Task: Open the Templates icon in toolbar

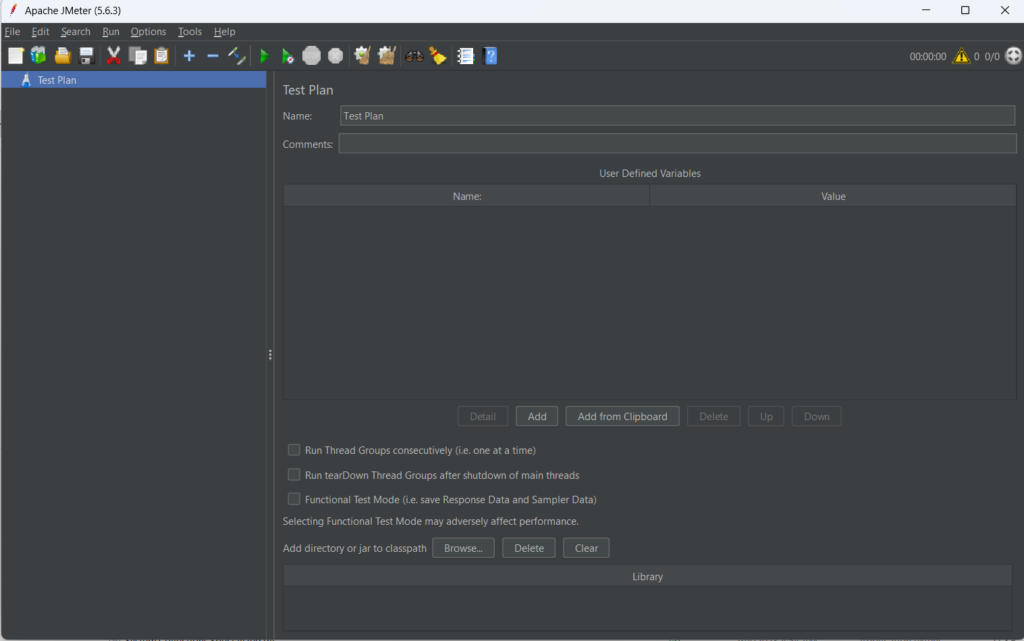Action: pos(39,56)
